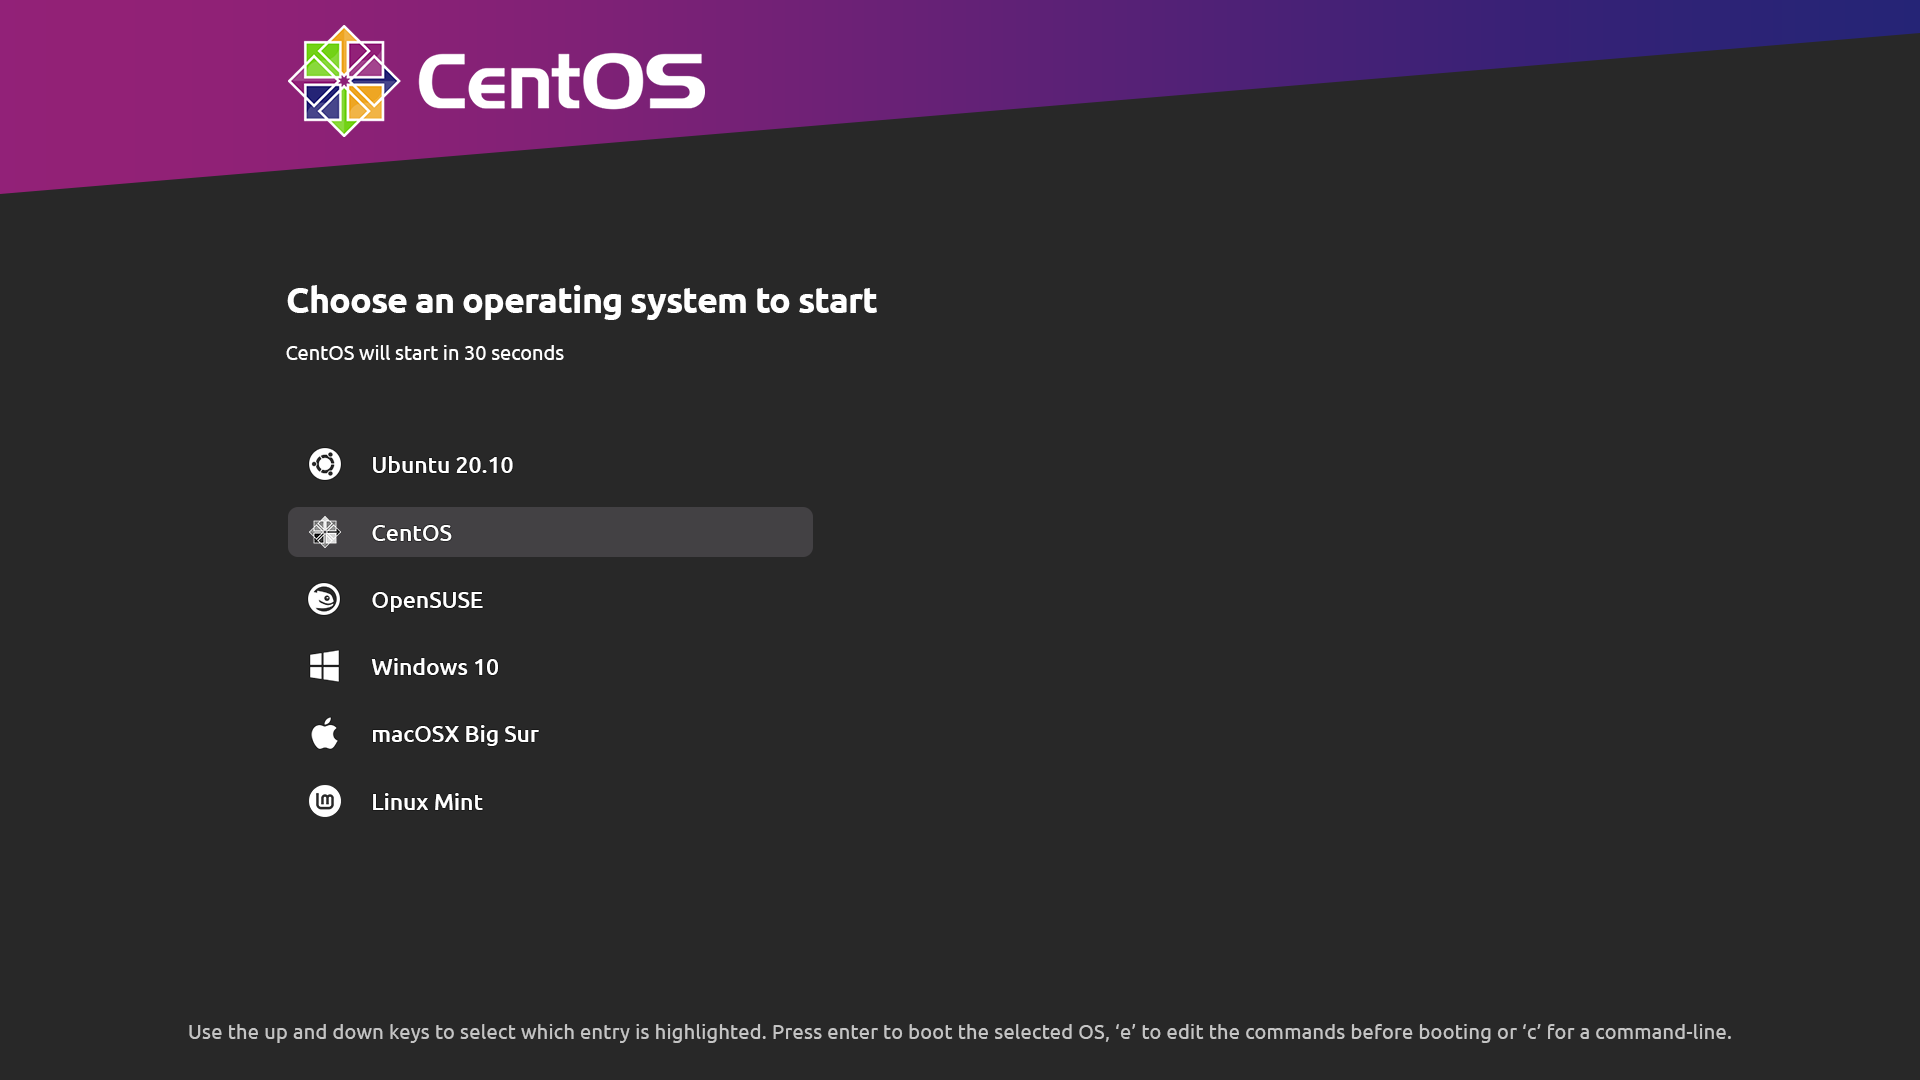Click the keyboard instructions text at bottom
Image resolution: width=1920 pixels, height=1080 pixels.
coord(960,1032)
